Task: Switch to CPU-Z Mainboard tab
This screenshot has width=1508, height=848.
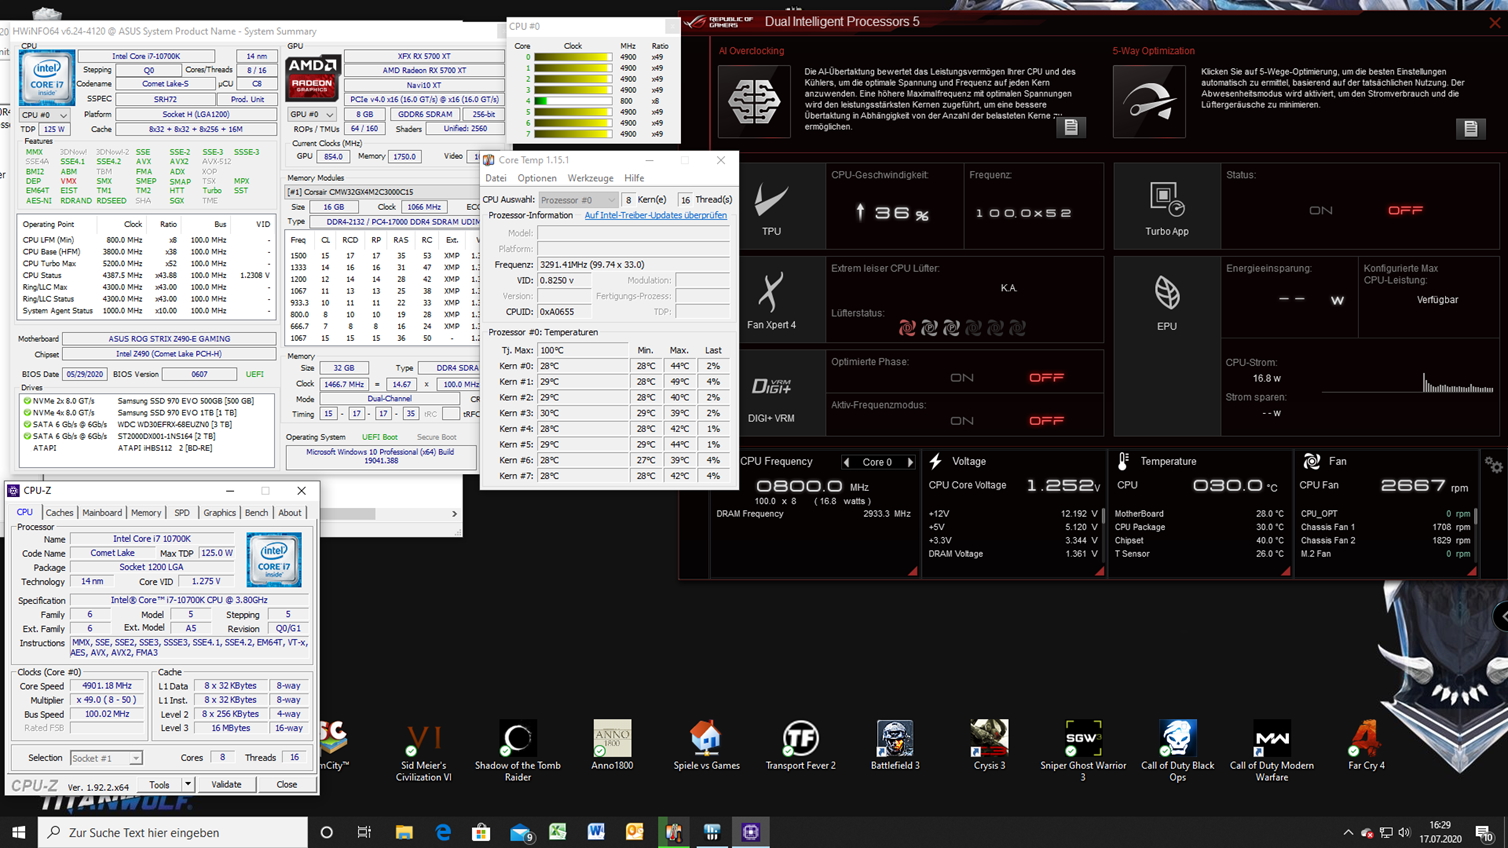Action: point(102,512)
